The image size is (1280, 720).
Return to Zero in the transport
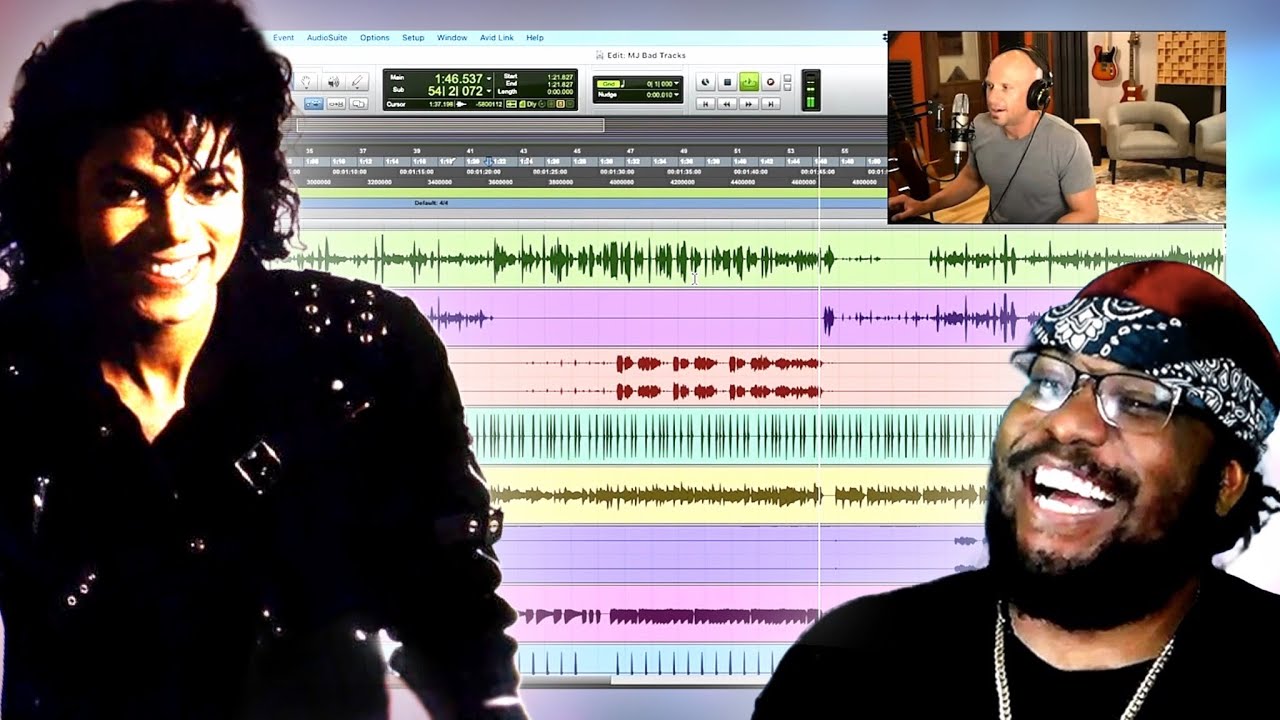tap(705, 103)
